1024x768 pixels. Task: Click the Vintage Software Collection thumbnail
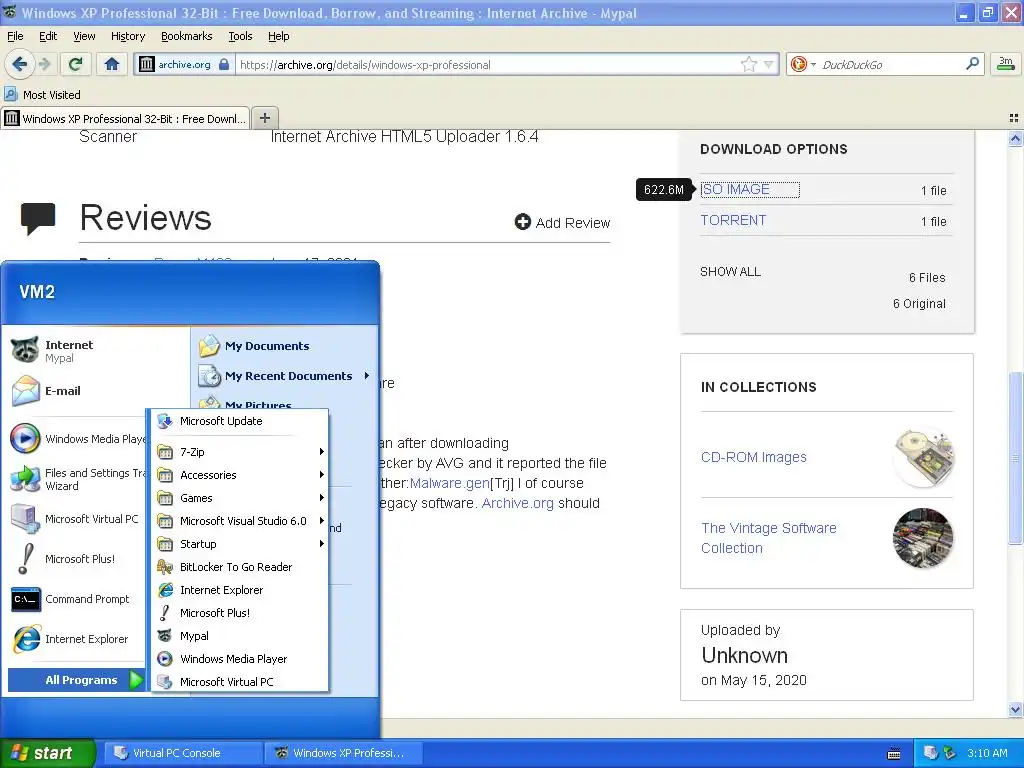pyautogui.click(x=923, y=537)
